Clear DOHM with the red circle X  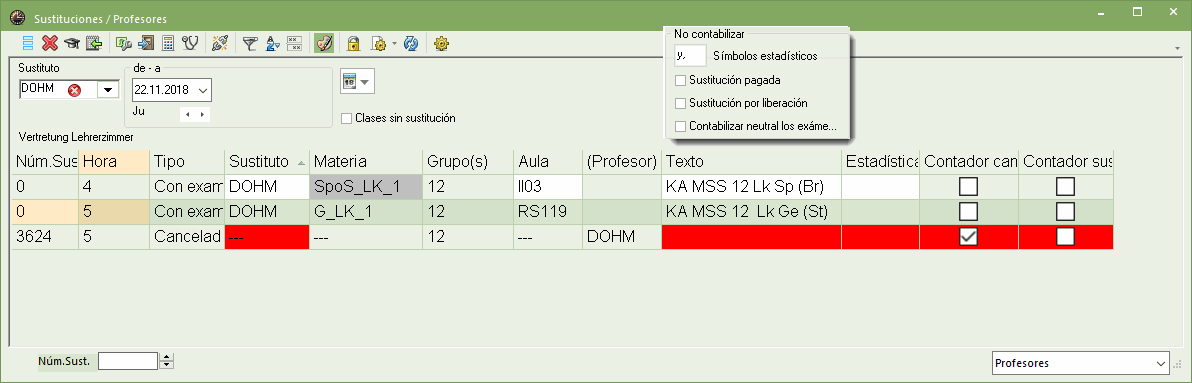click(x=74, y=90)
